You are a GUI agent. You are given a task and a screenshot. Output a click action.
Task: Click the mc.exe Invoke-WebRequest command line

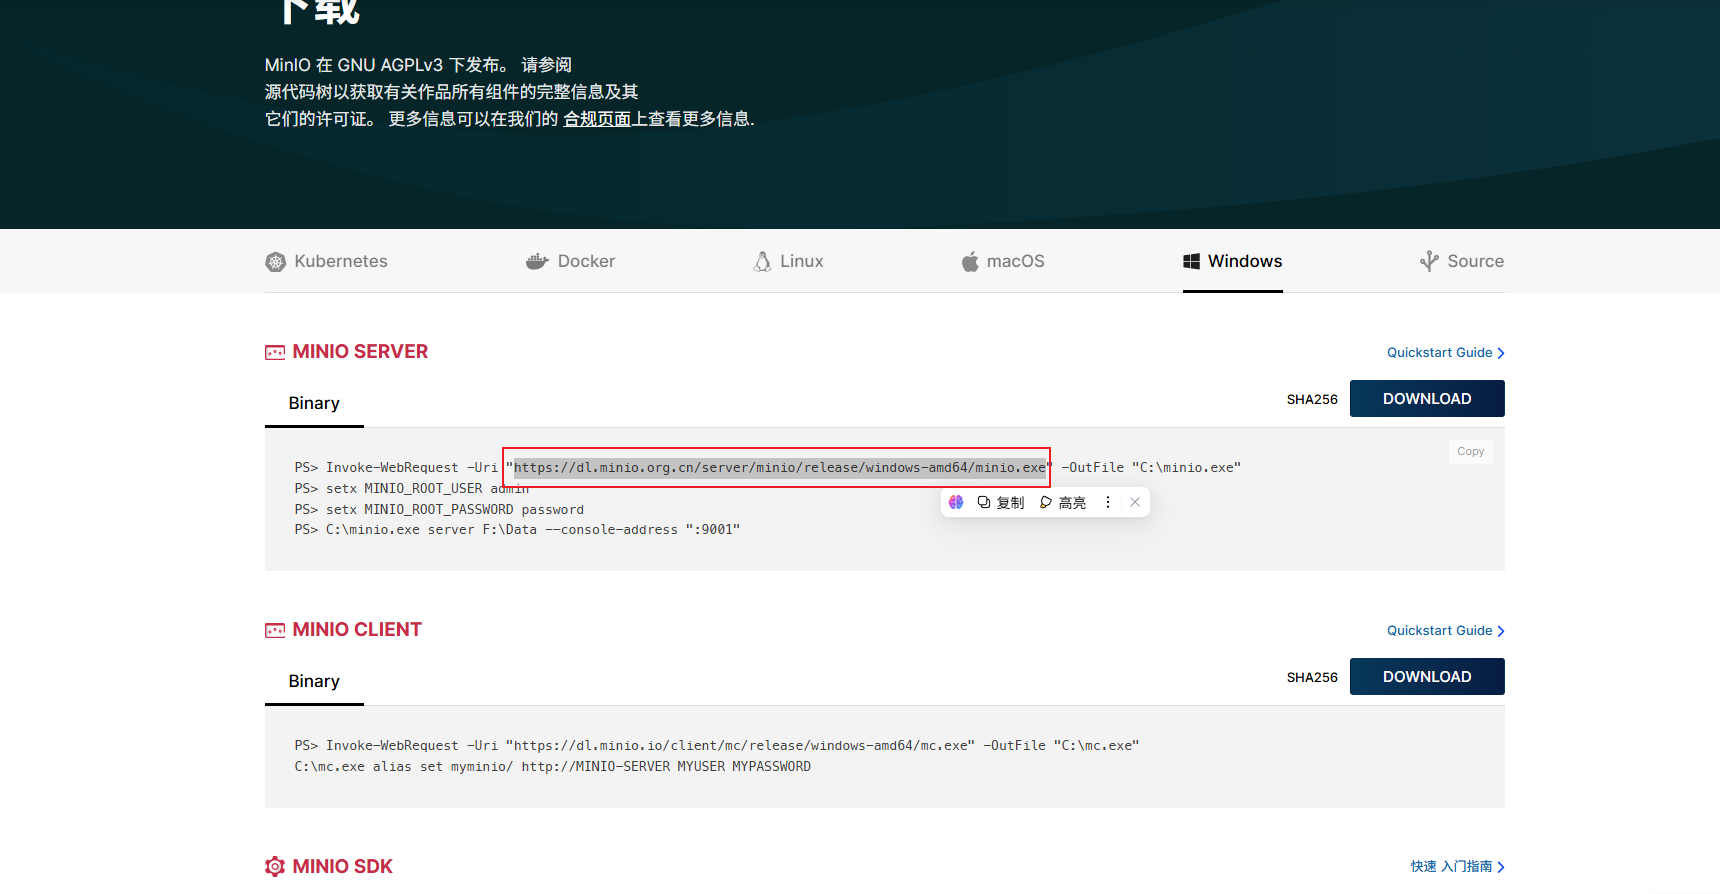point(717,745)
